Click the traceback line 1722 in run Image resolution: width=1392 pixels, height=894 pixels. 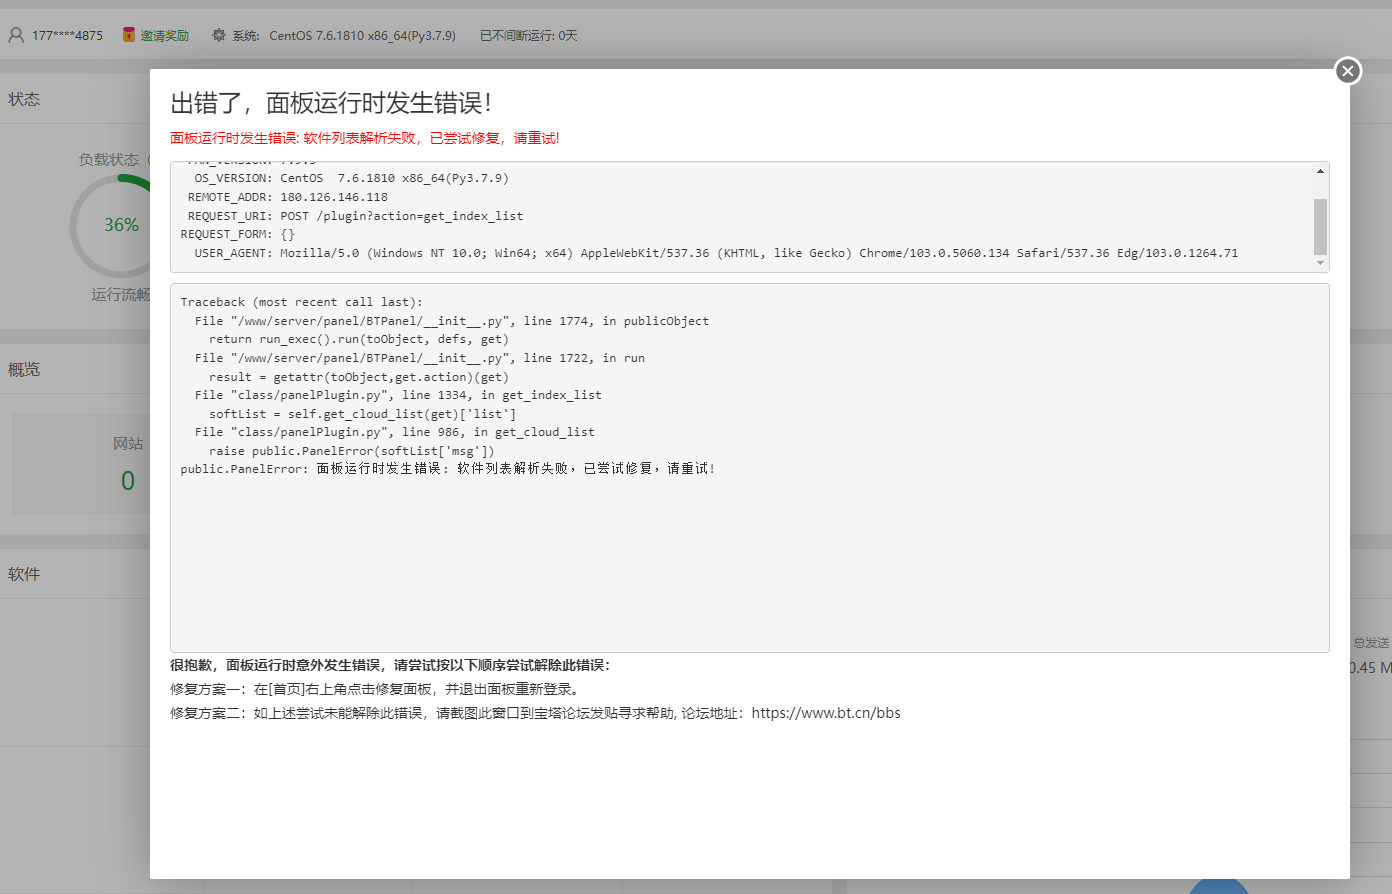(420, 358)
